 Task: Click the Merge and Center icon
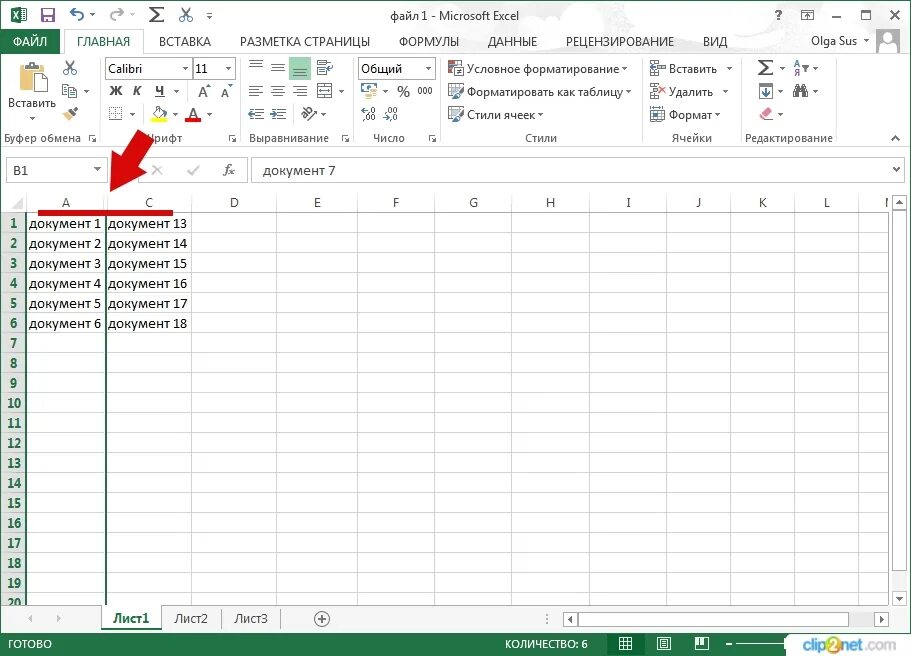pos(325,91)
